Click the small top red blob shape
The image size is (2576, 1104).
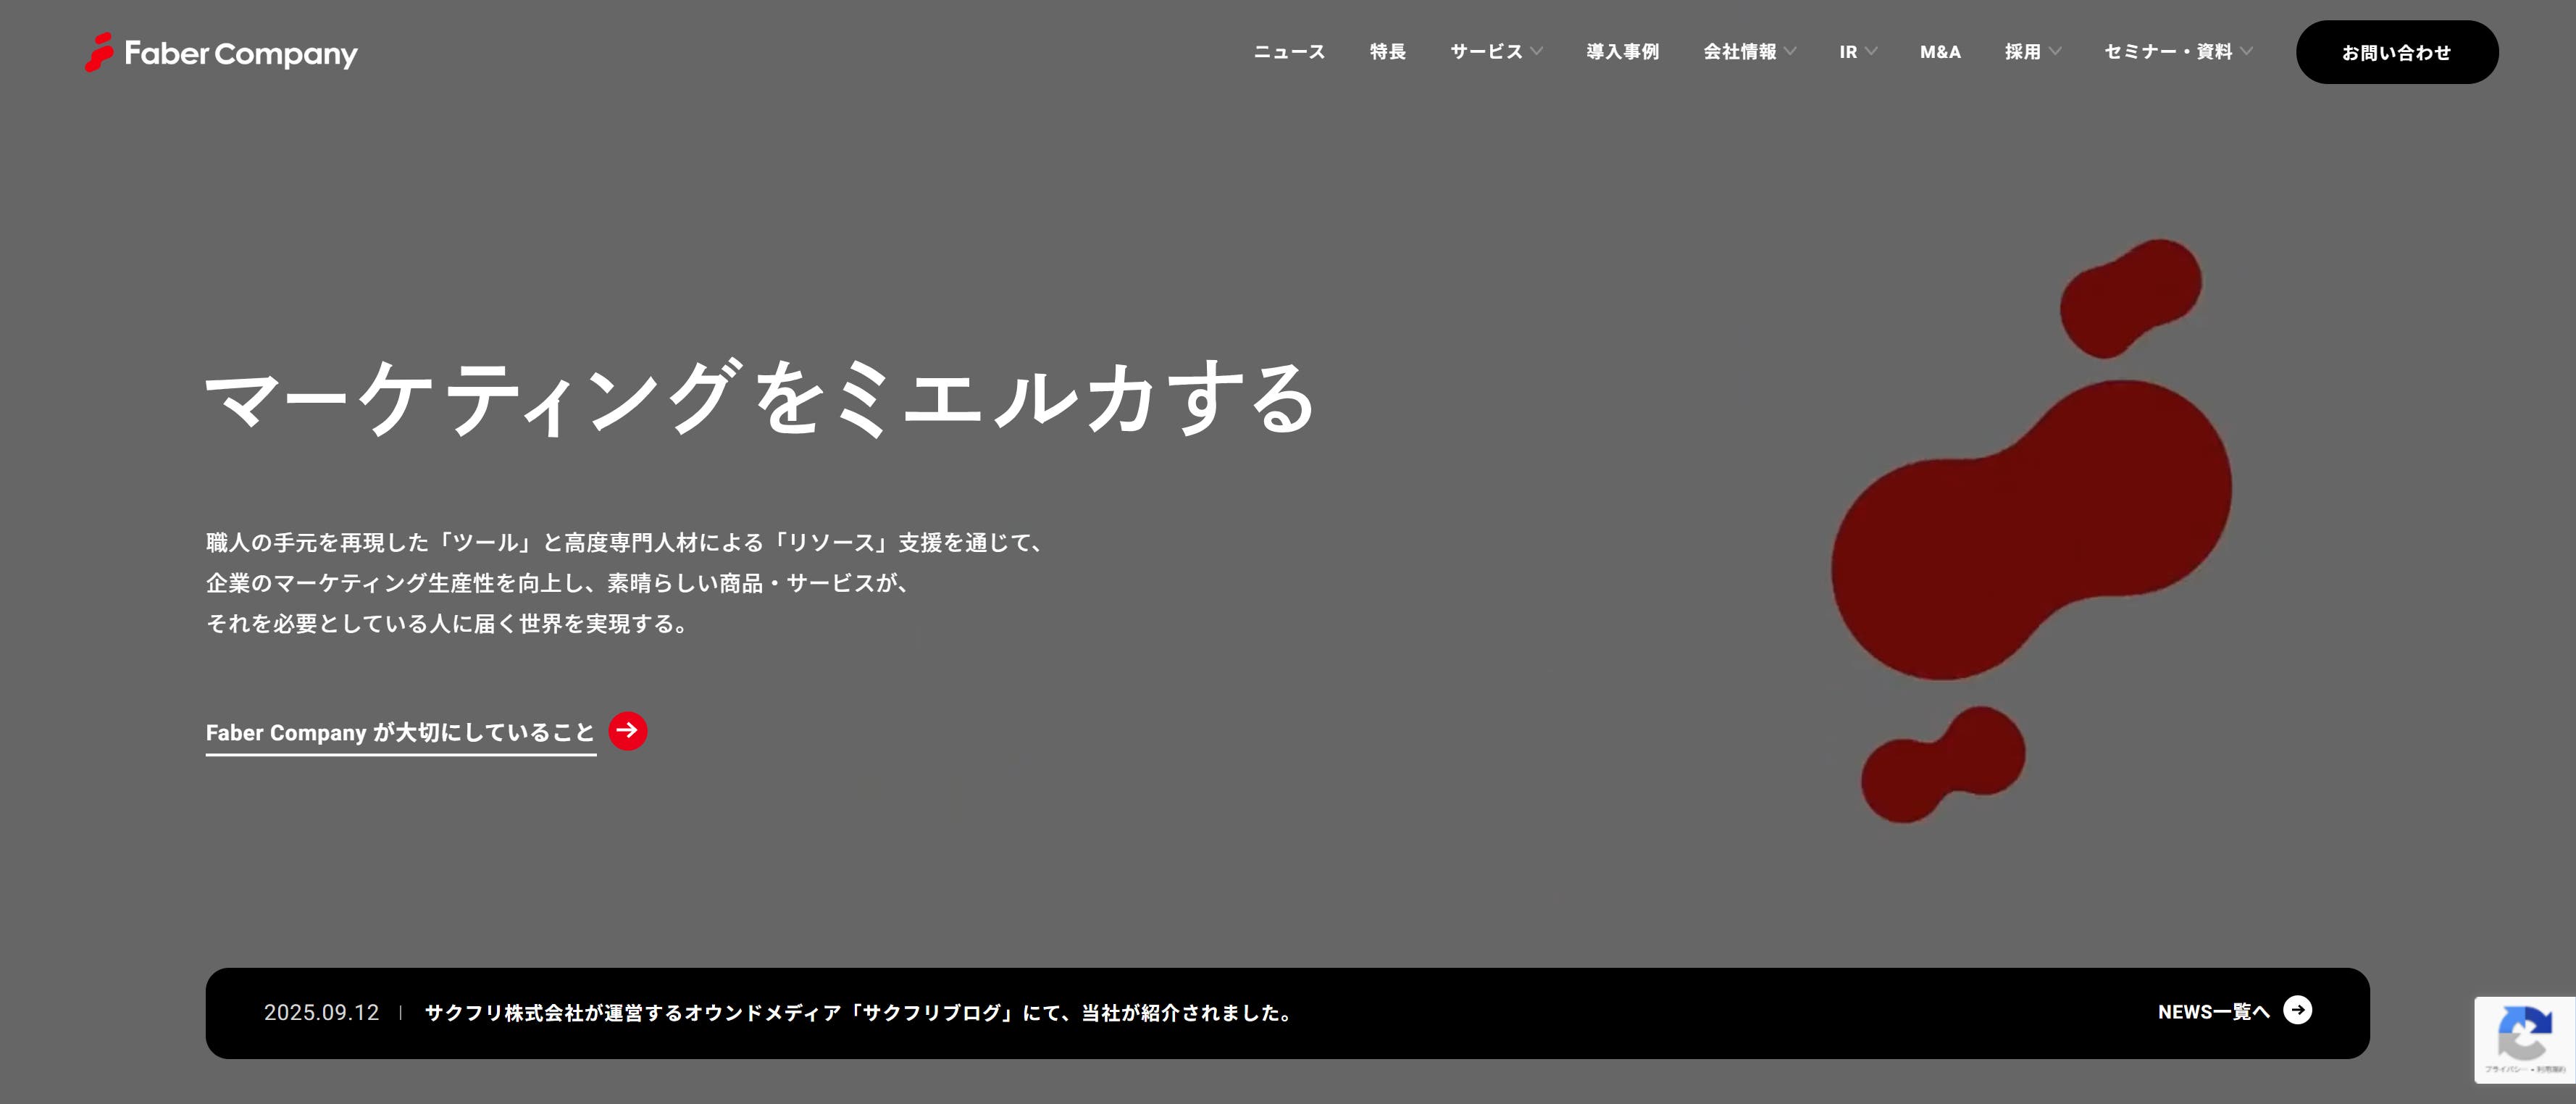(x=2130, y=298)
